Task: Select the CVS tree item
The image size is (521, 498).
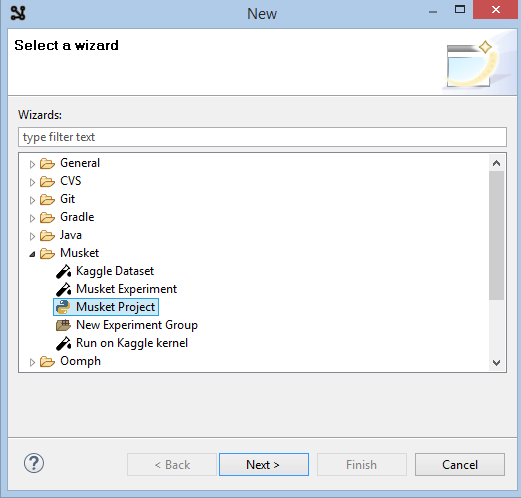Action: (71, 181)
